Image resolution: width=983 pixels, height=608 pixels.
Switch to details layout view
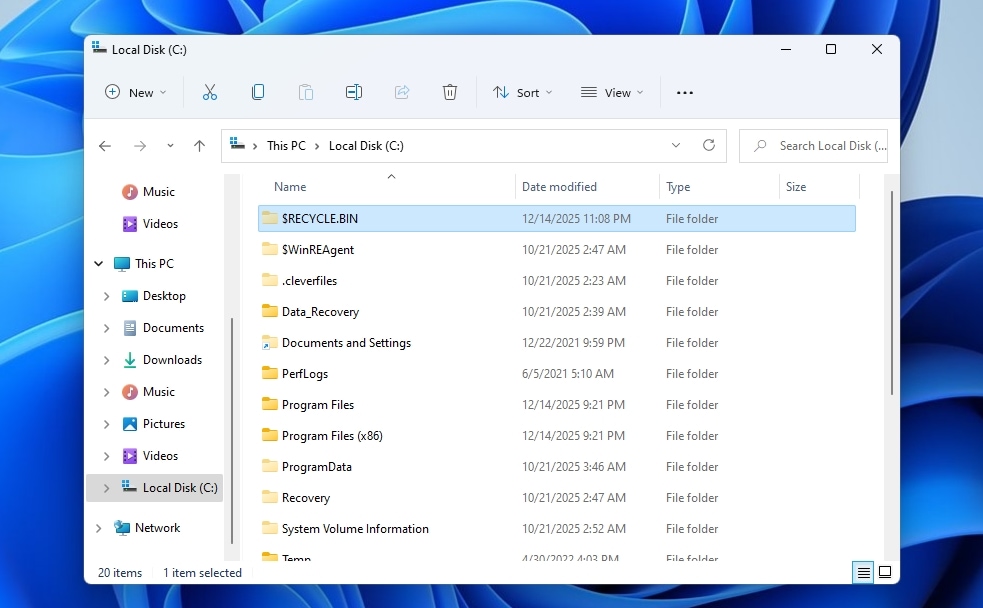pos(862,572)
